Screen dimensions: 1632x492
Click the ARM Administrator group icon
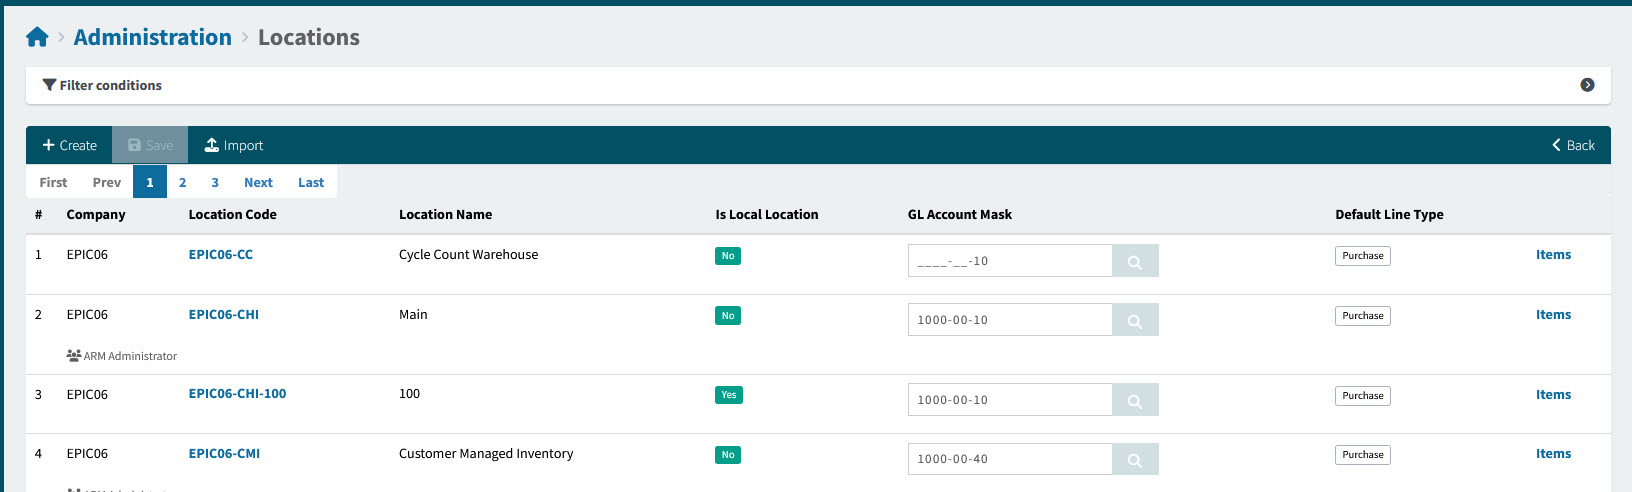coord(74,355)
